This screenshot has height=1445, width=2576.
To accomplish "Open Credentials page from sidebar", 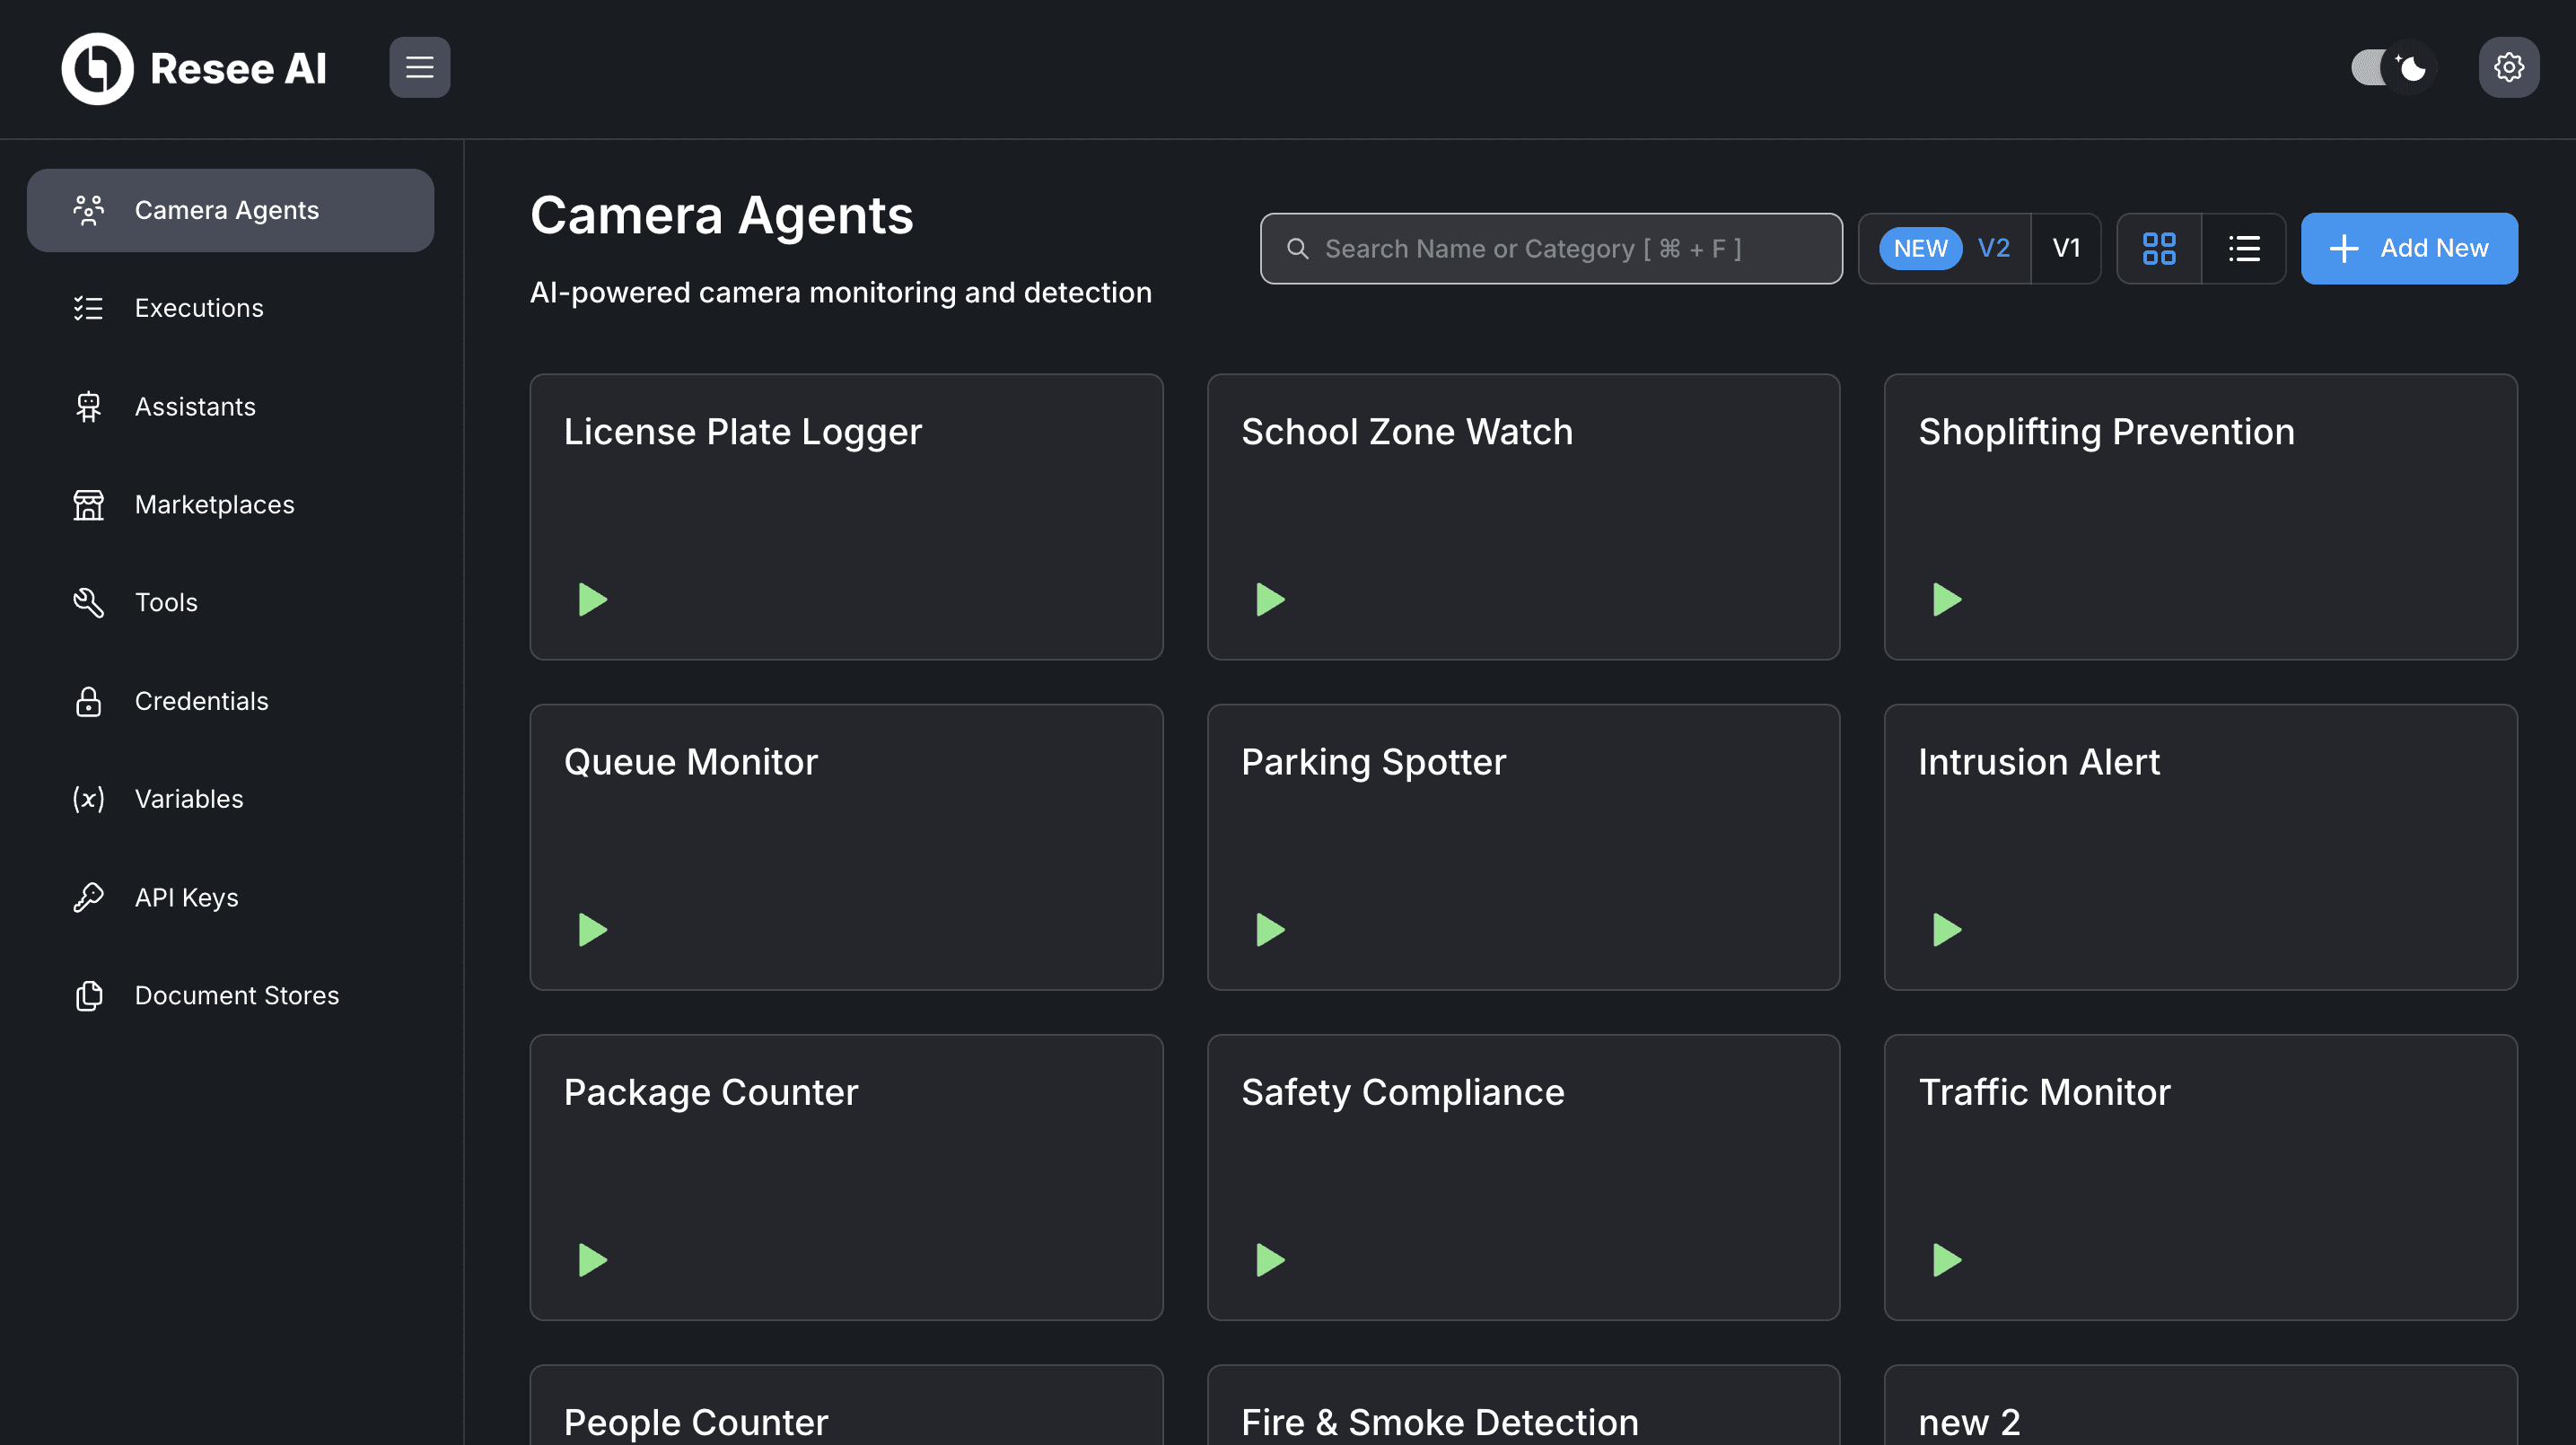I will tap(201, 701).
